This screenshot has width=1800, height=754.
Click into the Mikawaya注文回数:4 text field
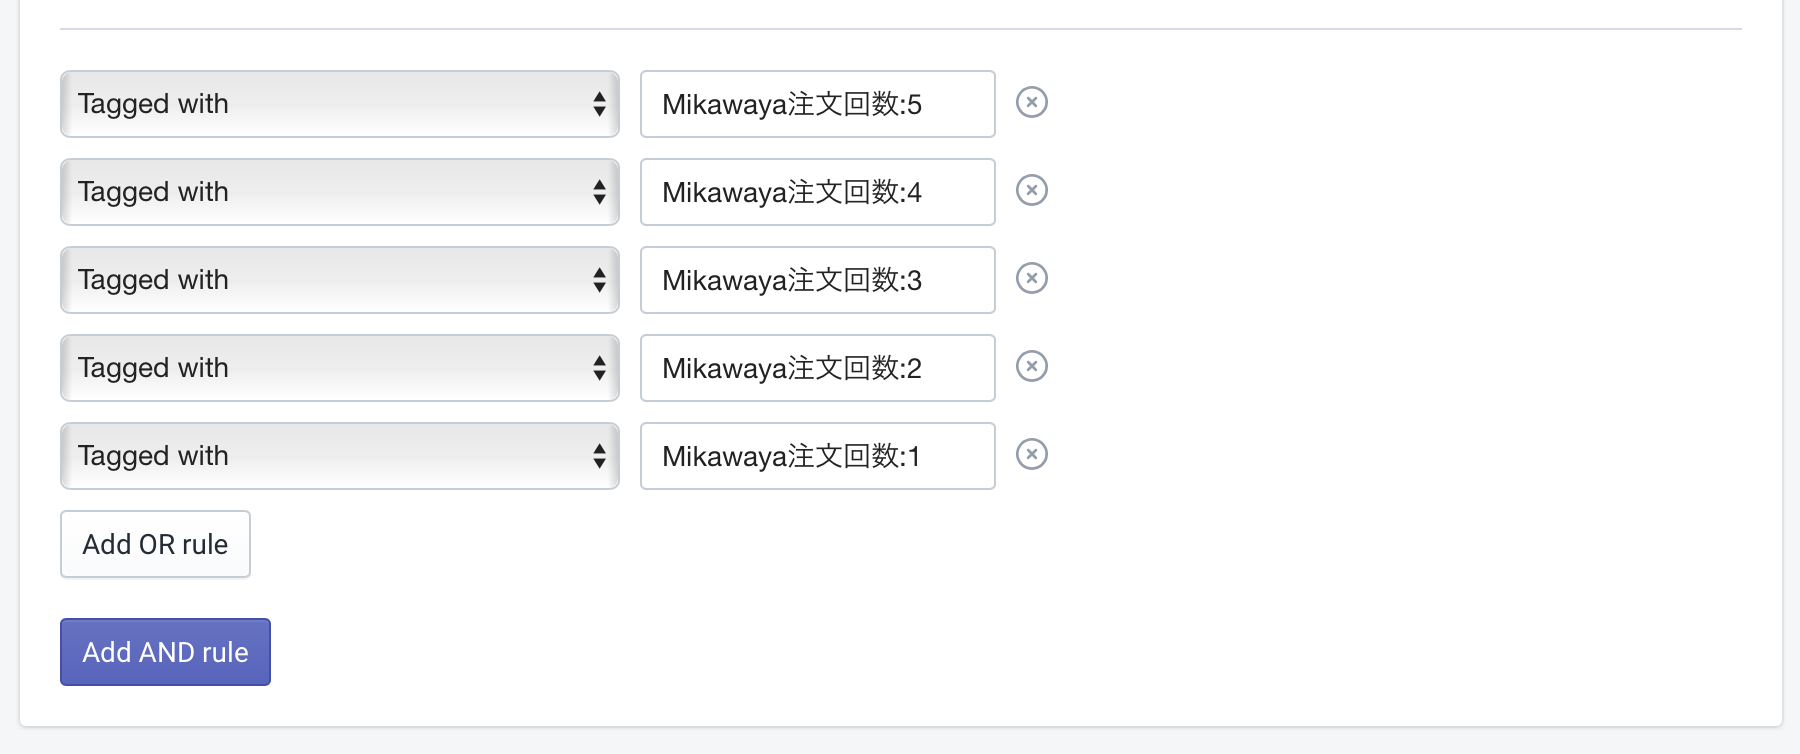click(817, 192)
